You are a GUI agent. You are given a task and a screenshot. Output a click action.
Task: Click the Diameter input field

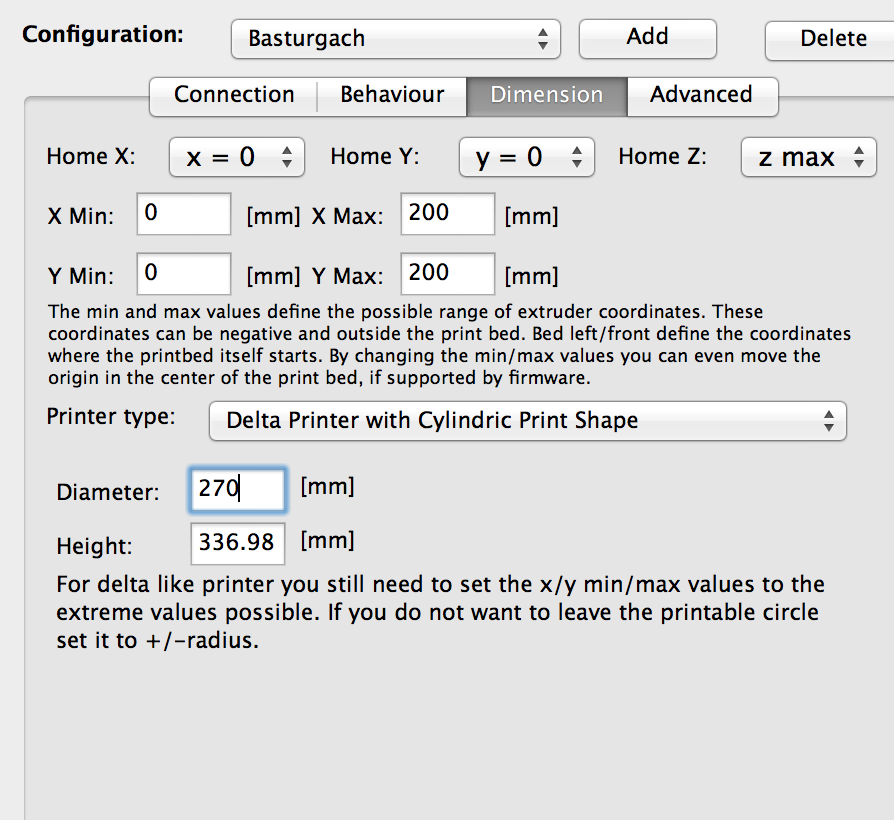pos(238,489)
